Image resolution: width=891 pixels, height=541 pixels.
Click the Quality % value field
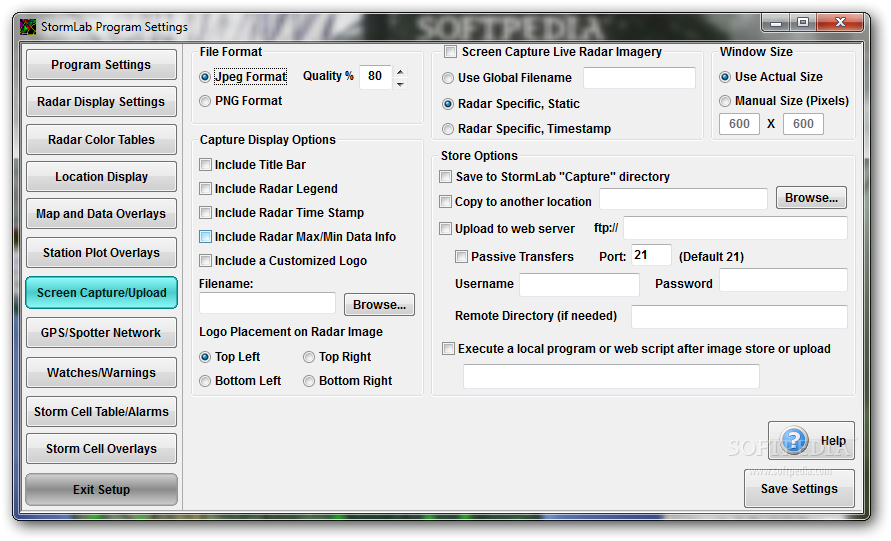click(375, 76)
